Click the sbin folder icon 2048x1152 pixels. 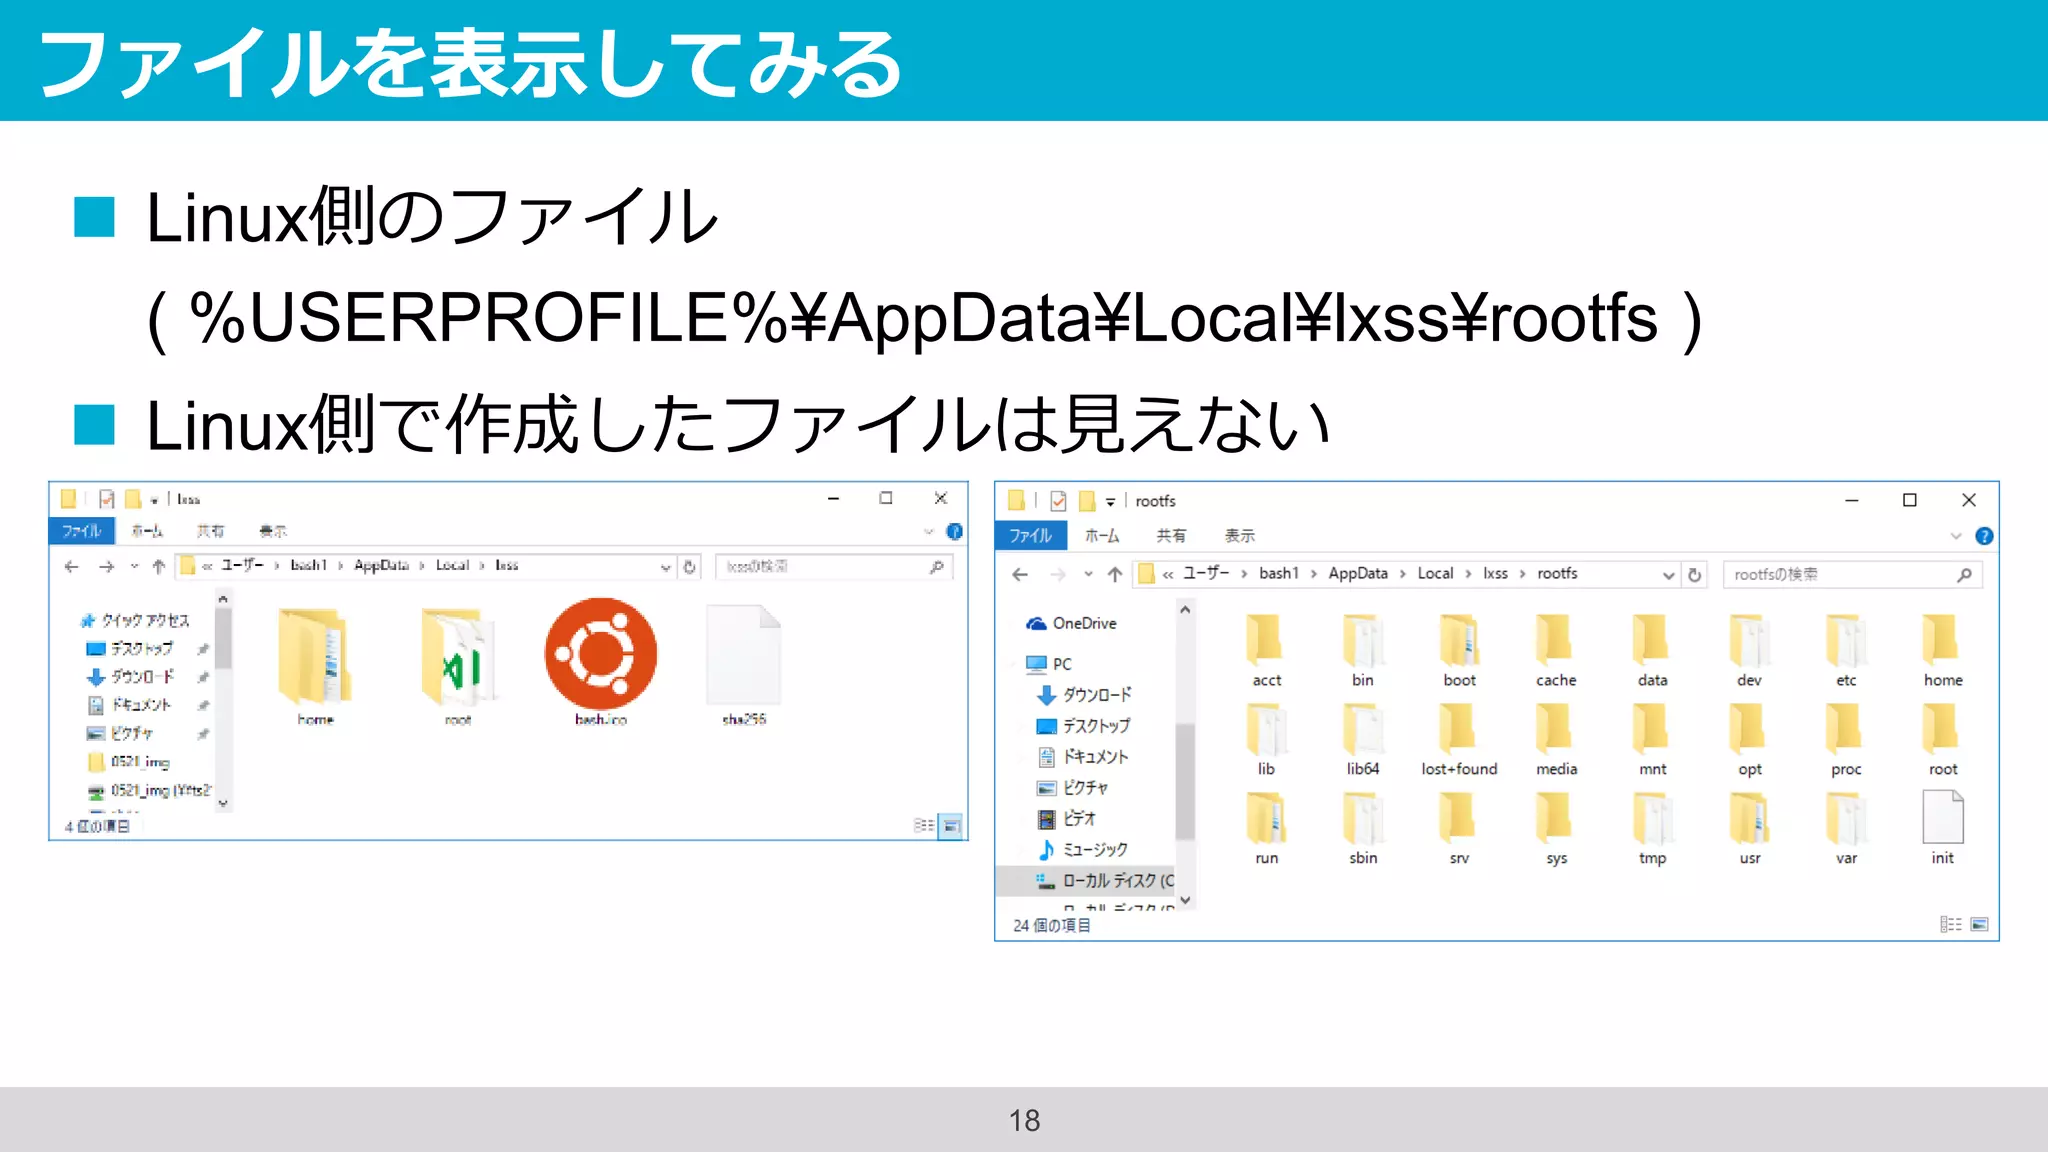1363,818
